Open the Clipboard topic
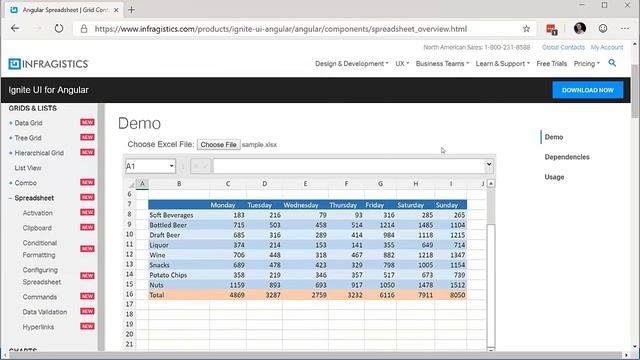This screenshot has width=640, height=360. (x=37, y=228)
